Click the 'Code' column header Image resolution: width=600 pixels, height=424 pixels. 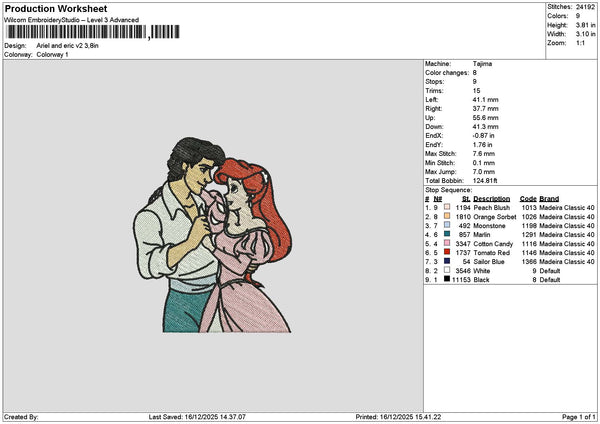click(528, 199)
